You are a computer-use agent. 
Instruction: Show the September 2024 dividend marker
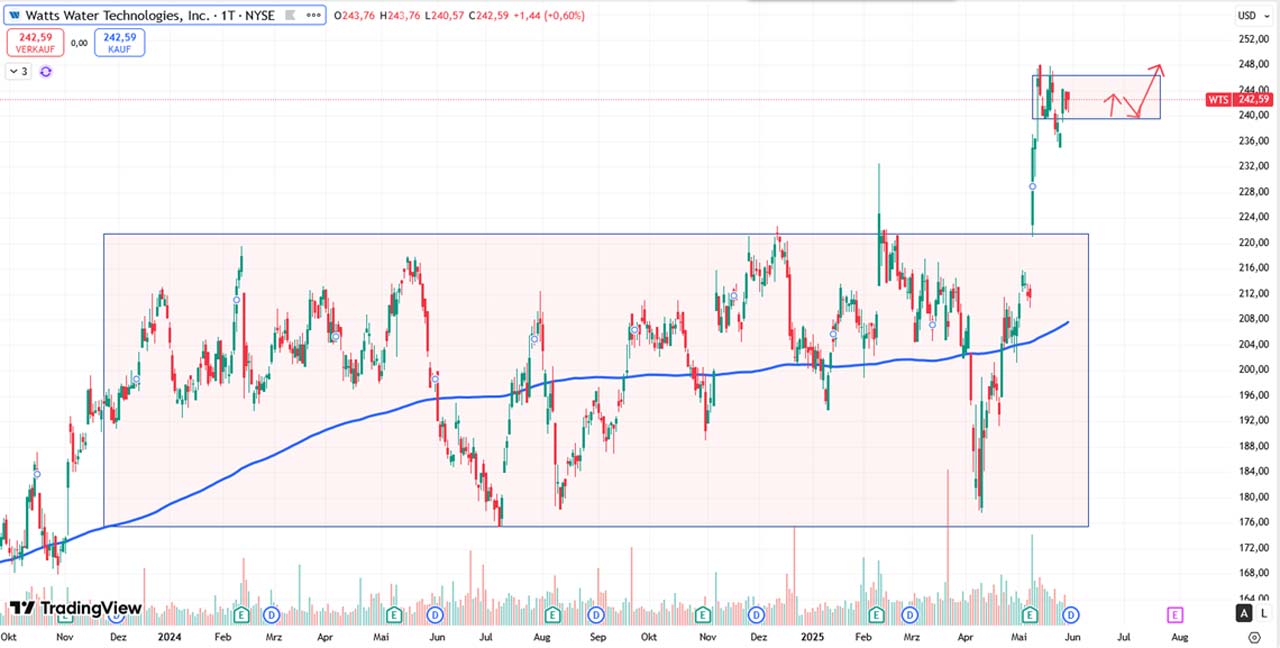coord(596,613)
